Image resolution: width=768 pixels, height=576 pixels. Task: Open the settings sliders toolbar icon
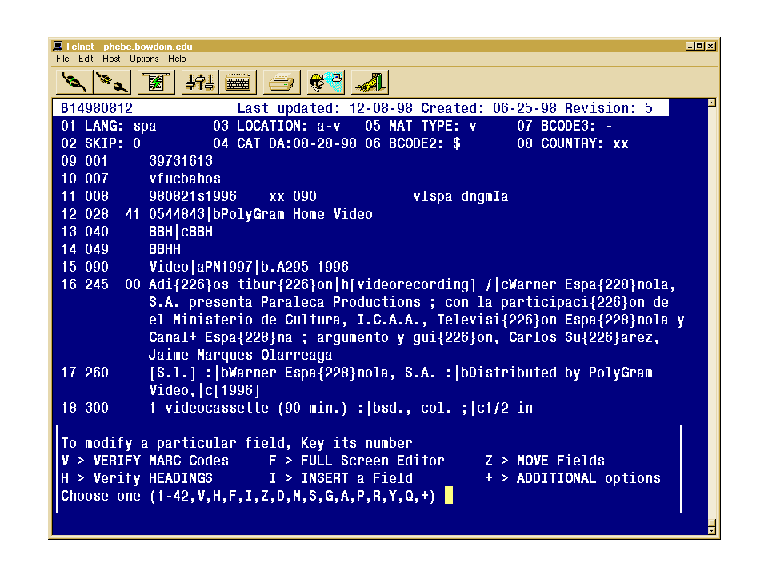(199, 82)
